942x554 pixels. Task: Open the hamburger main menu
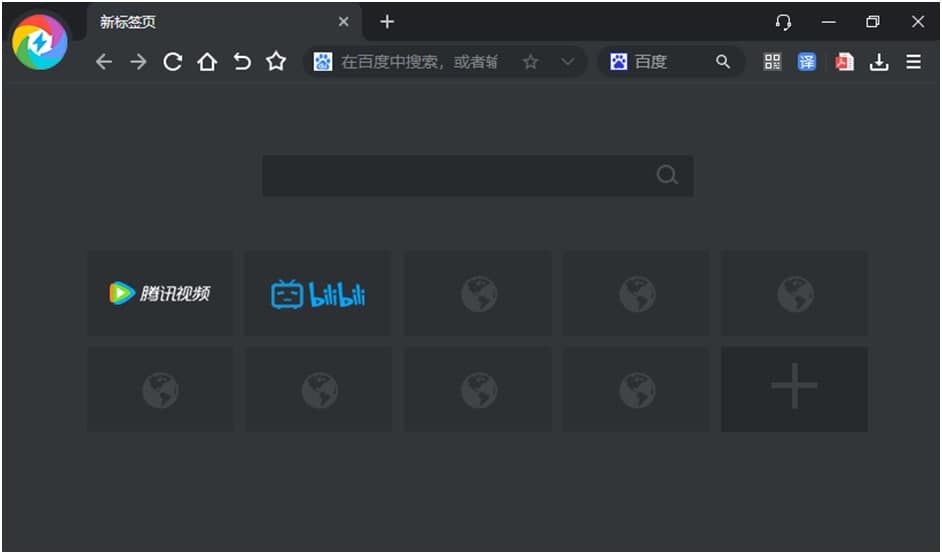tap(913, 61)
